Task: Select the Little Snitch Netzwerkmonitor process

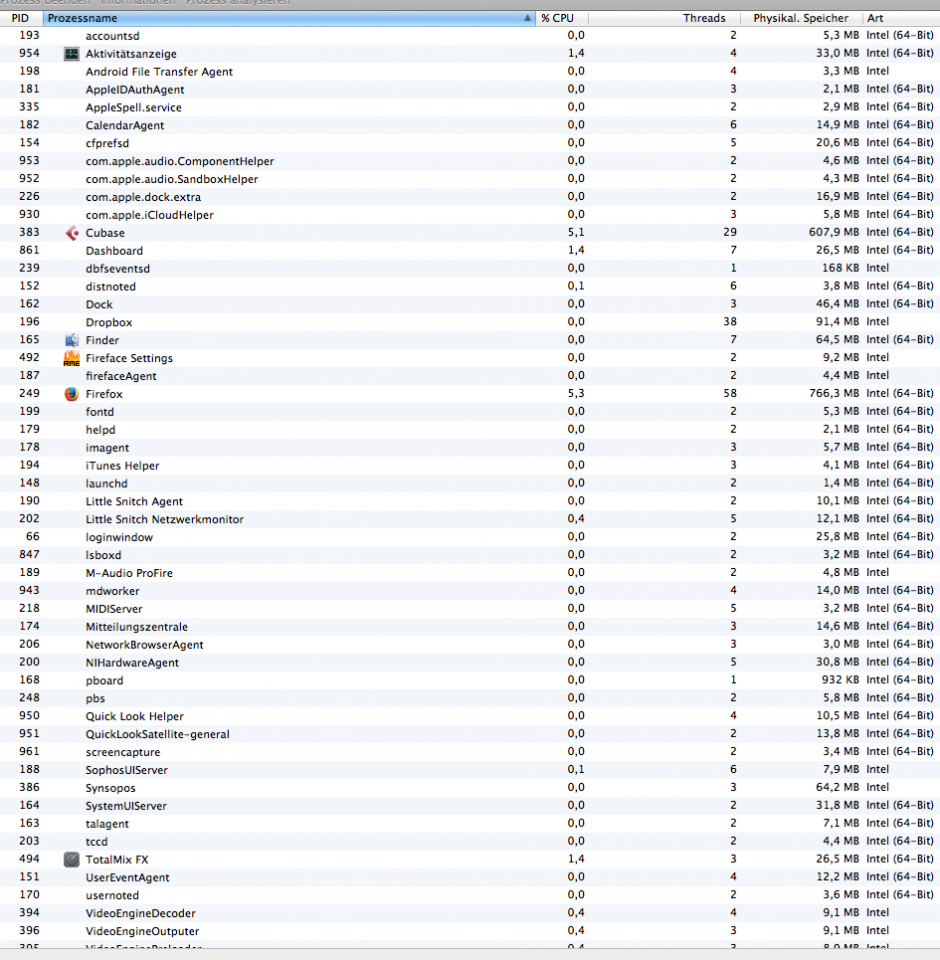Action: [x=165, y=519]
